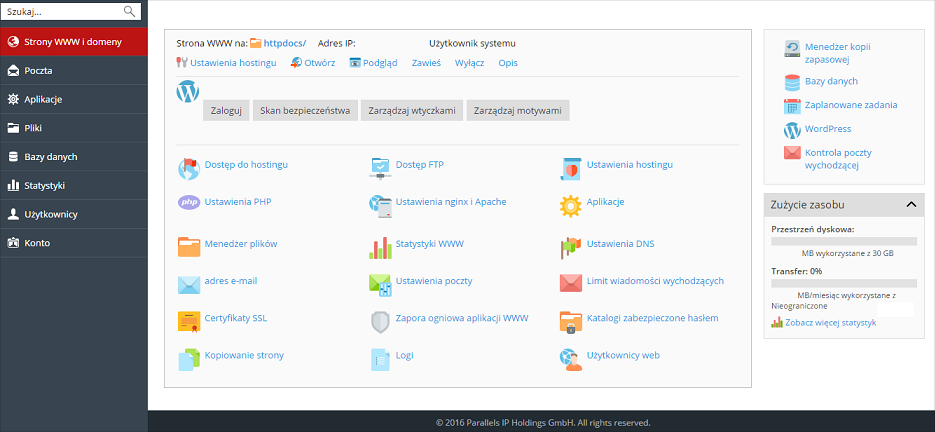Click the Opis link
Screen dimensions: 935x432
508,63
